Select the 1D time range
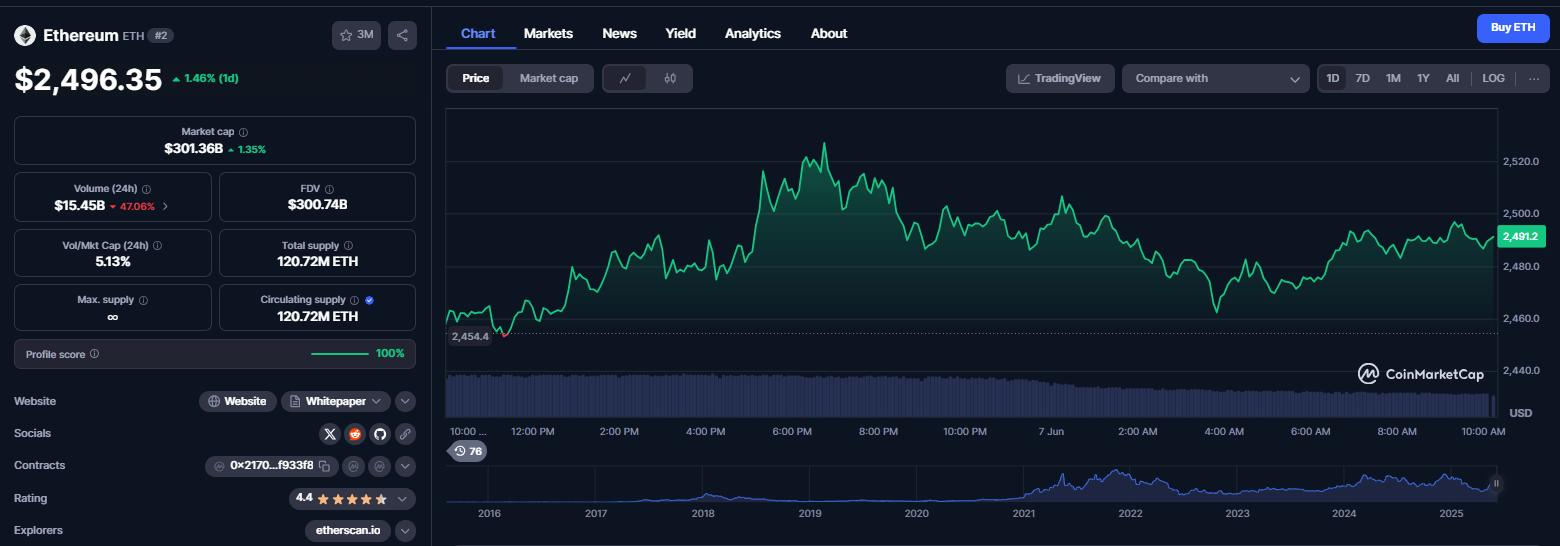This screenshot has width=1560, height=546. click(x=1333, y=78)
